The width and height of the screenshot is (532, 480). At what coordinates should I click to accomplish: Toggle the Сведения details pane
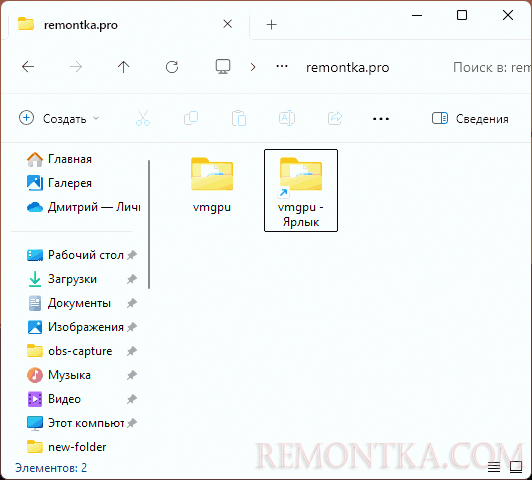pos(470,118)
